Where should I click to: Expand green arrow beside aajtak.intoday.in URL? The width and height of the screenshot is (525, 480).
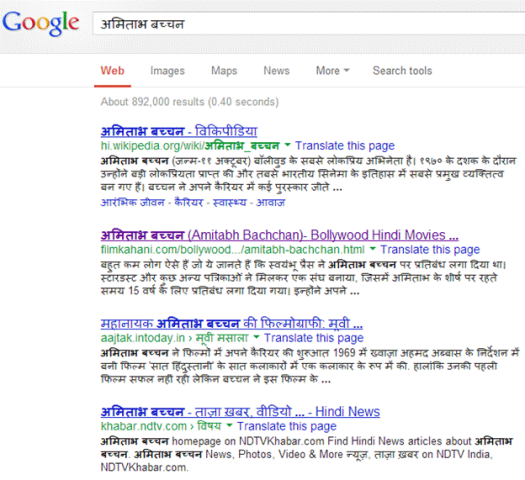(256, 337)
